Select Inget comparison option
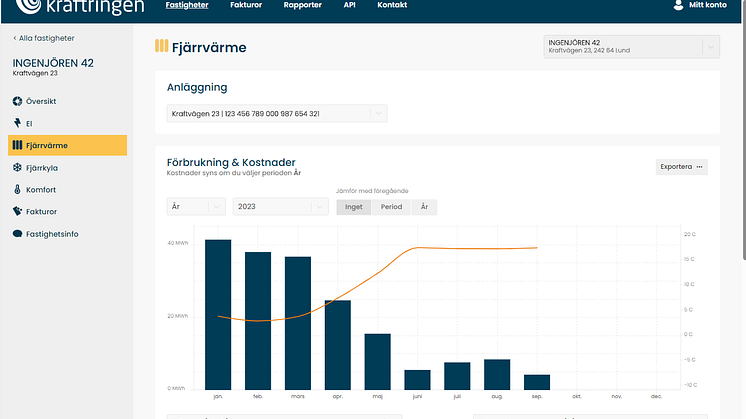This screenshot has height=419, width=746. point(353,207)
